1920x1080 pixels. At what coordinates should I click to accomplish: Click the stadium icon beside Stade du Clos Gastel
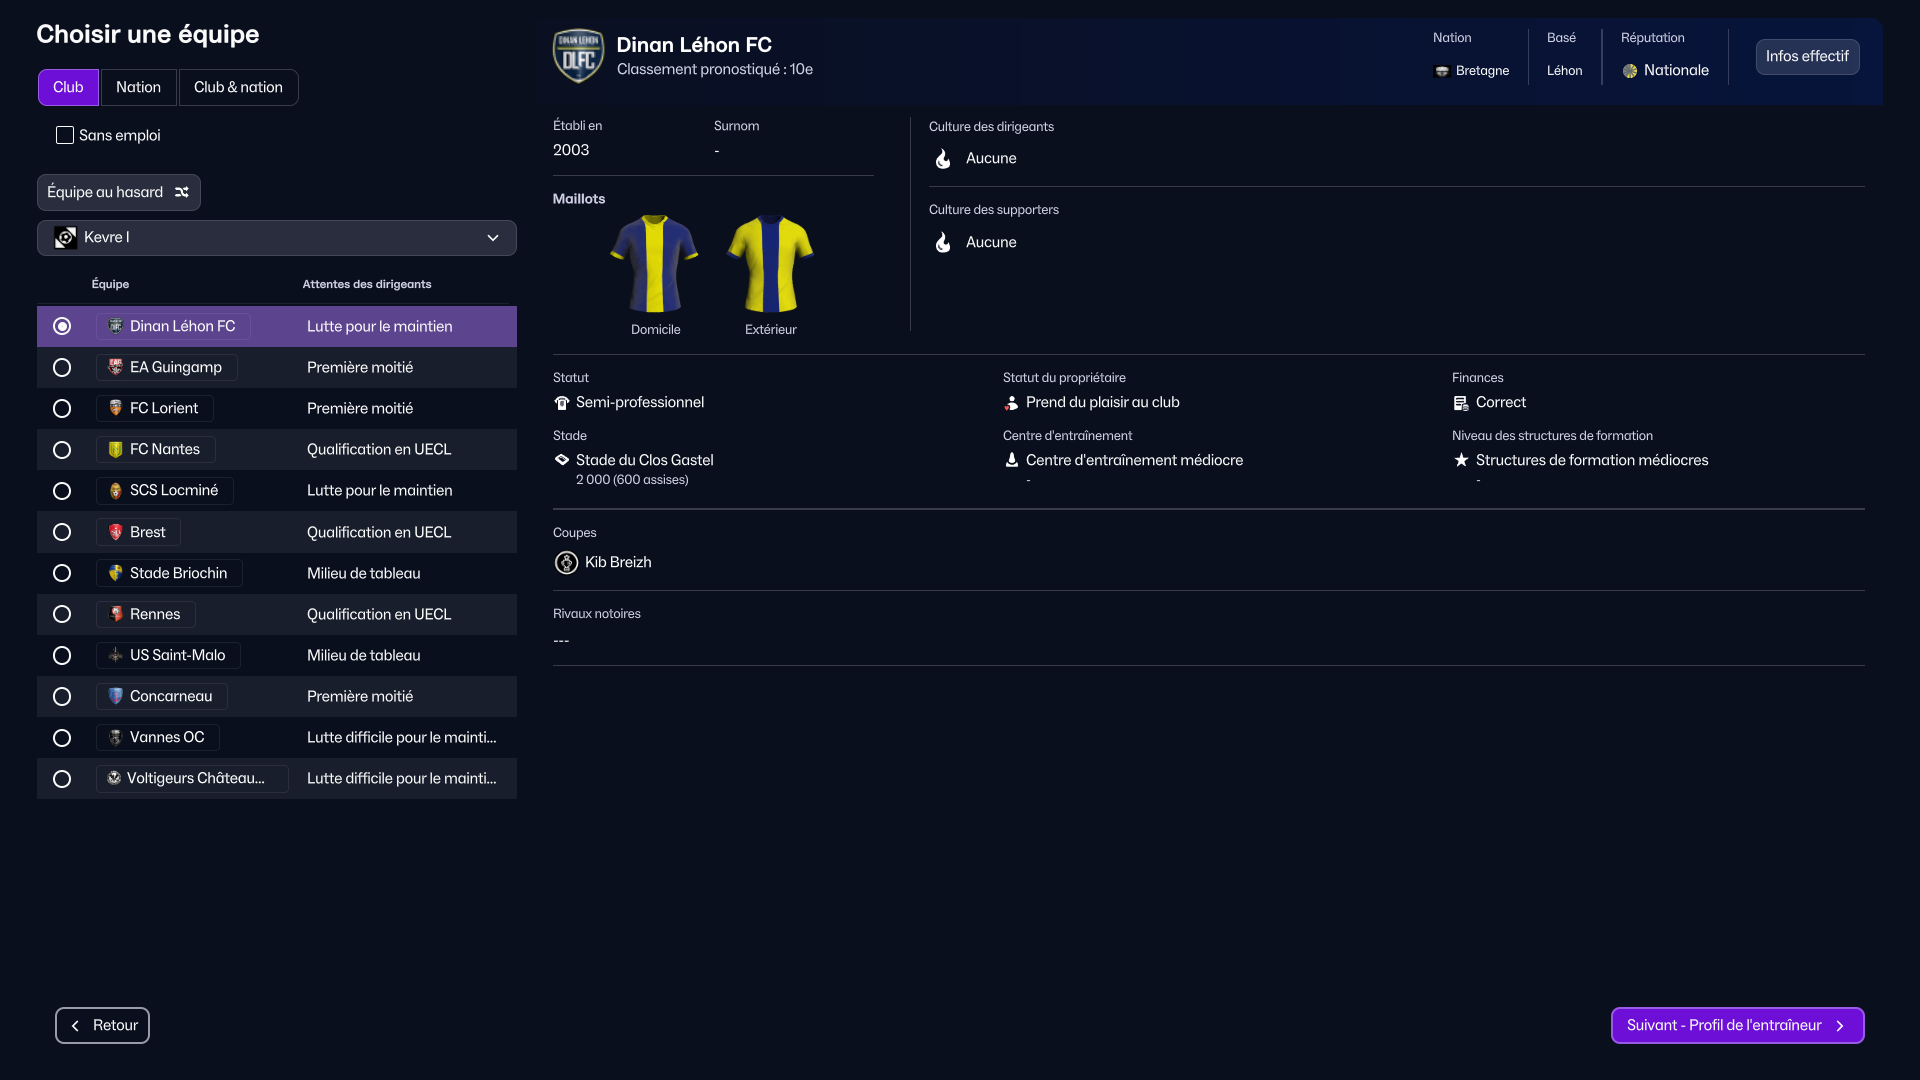point(562,460)
